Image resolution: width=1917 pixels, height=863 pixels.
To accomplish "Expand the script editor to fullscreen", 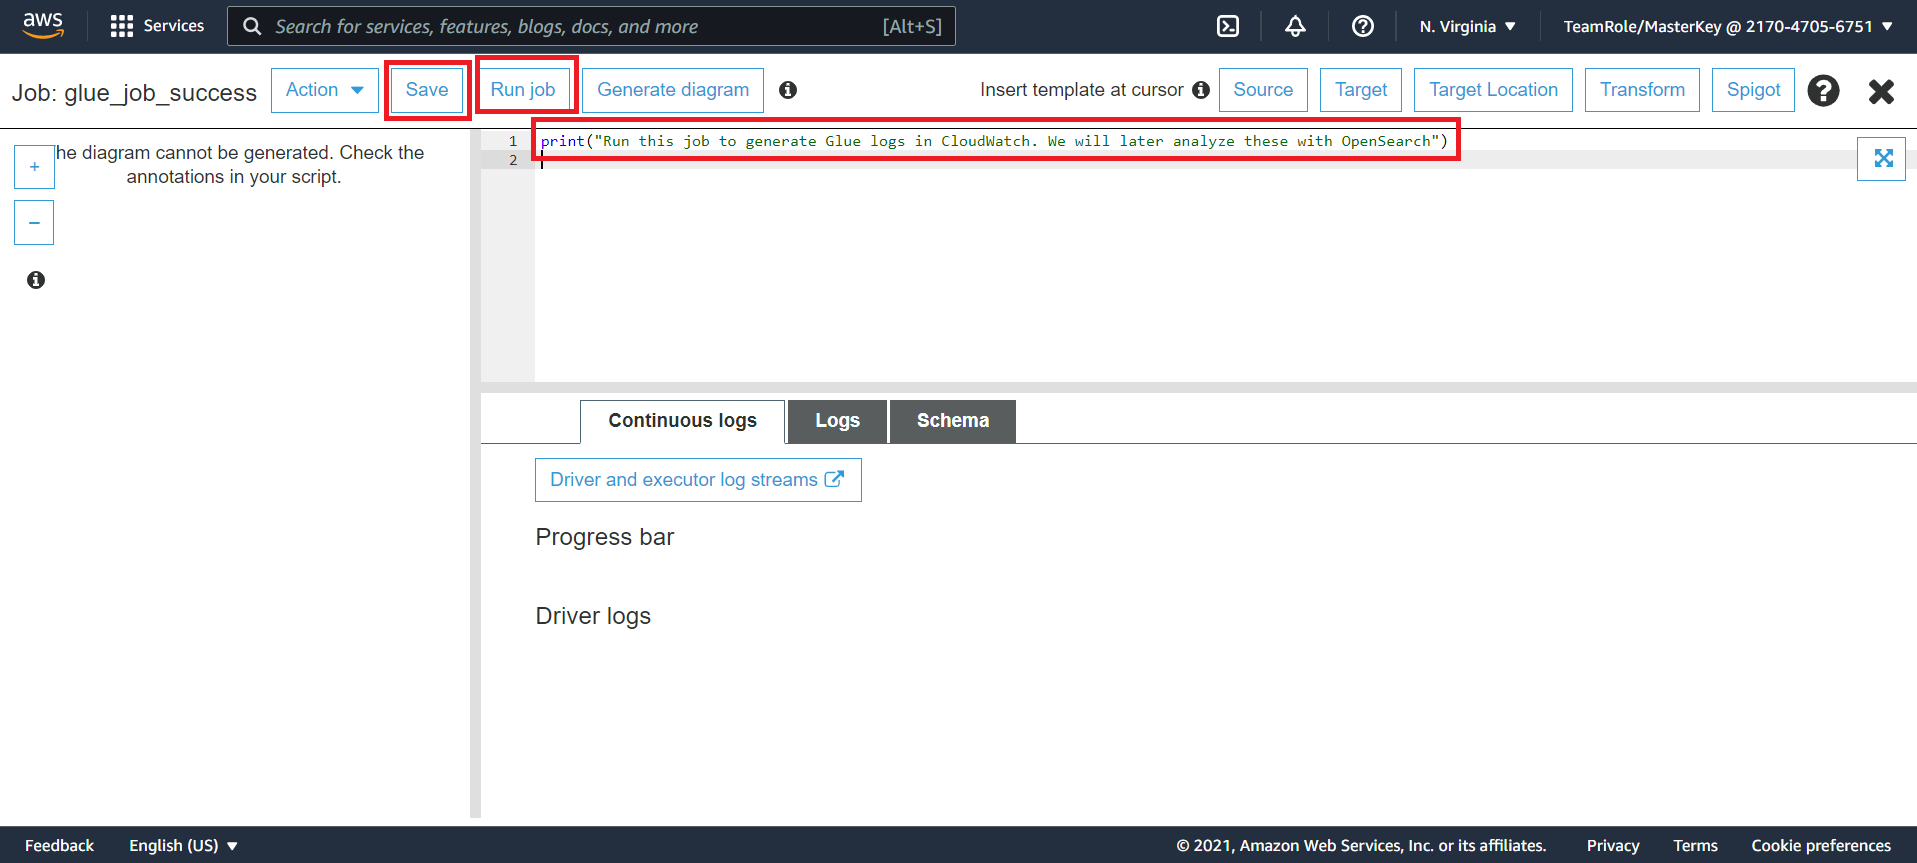I will click(1881, 158).
